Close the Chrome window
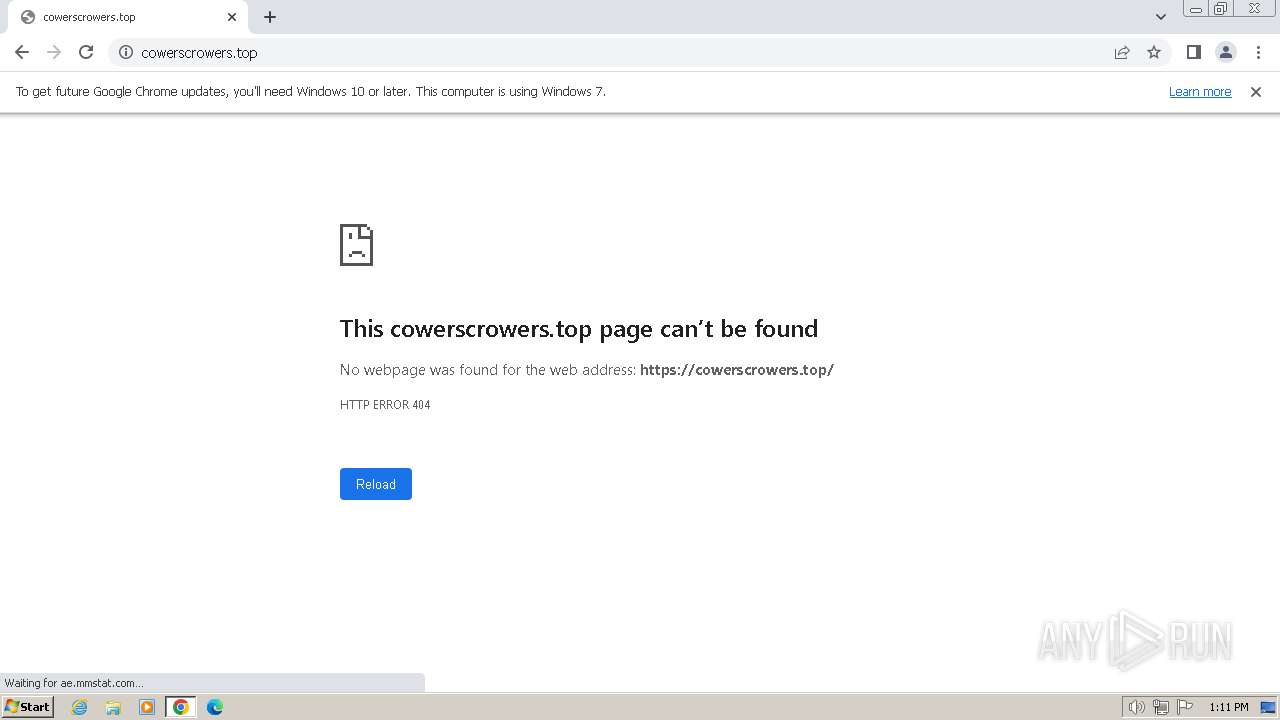The height and width of the screenshot is (720, 1280). (1255, 9)
